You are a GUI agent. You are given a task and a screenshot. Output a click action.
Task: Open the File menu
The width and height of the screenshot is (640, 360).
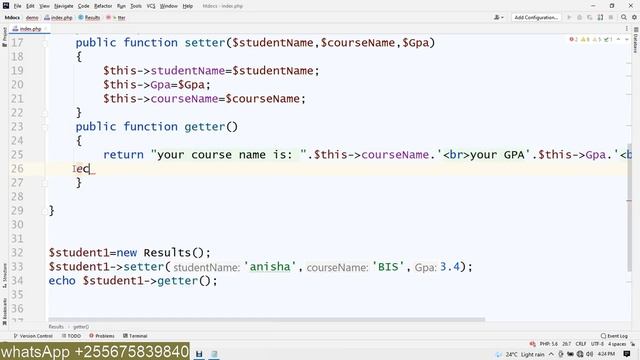(x=18, y=6)
